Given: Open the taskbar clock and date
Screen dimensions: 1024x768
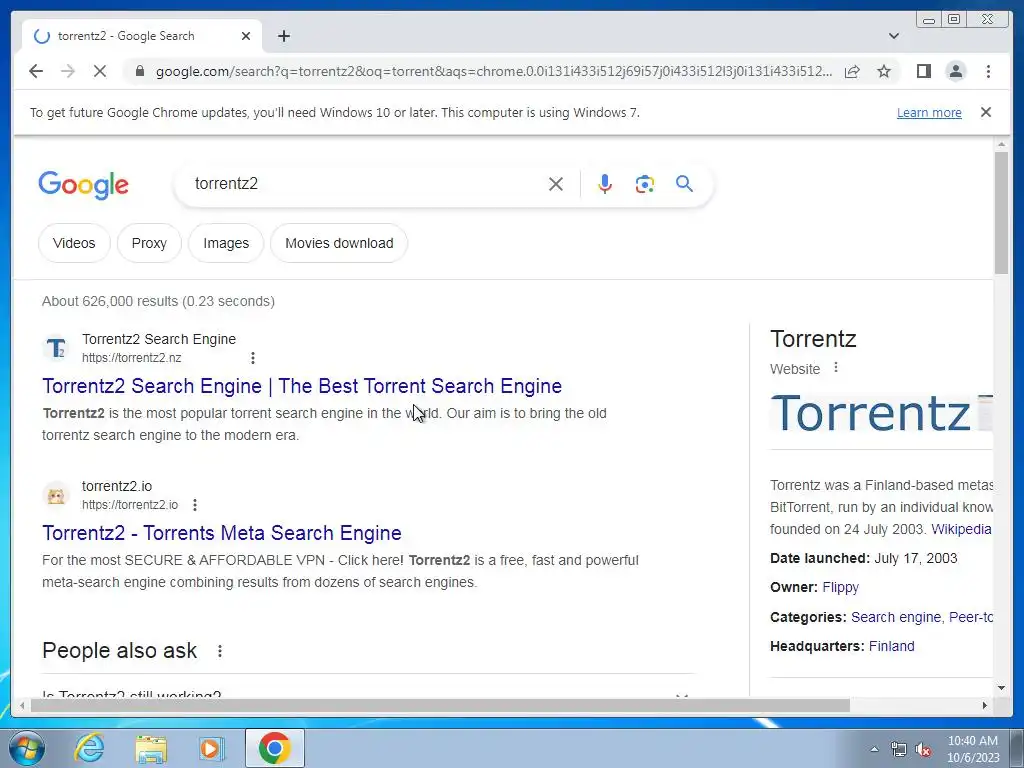Looking at the screenshot, I should (x=973, y=749).
